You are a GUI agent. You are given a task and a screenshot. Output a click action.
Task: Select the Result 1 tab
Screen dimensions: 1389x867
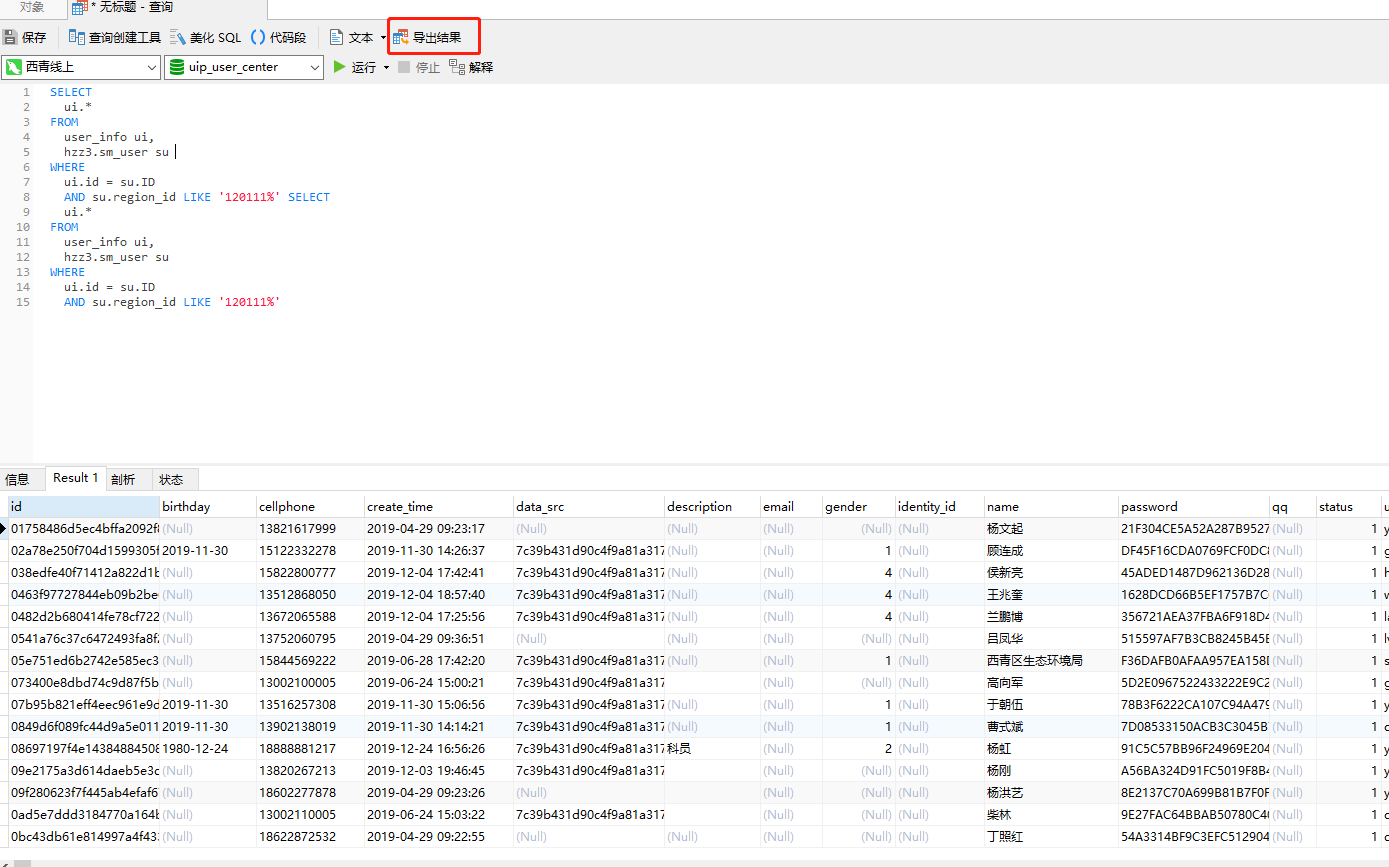[76, 478]
